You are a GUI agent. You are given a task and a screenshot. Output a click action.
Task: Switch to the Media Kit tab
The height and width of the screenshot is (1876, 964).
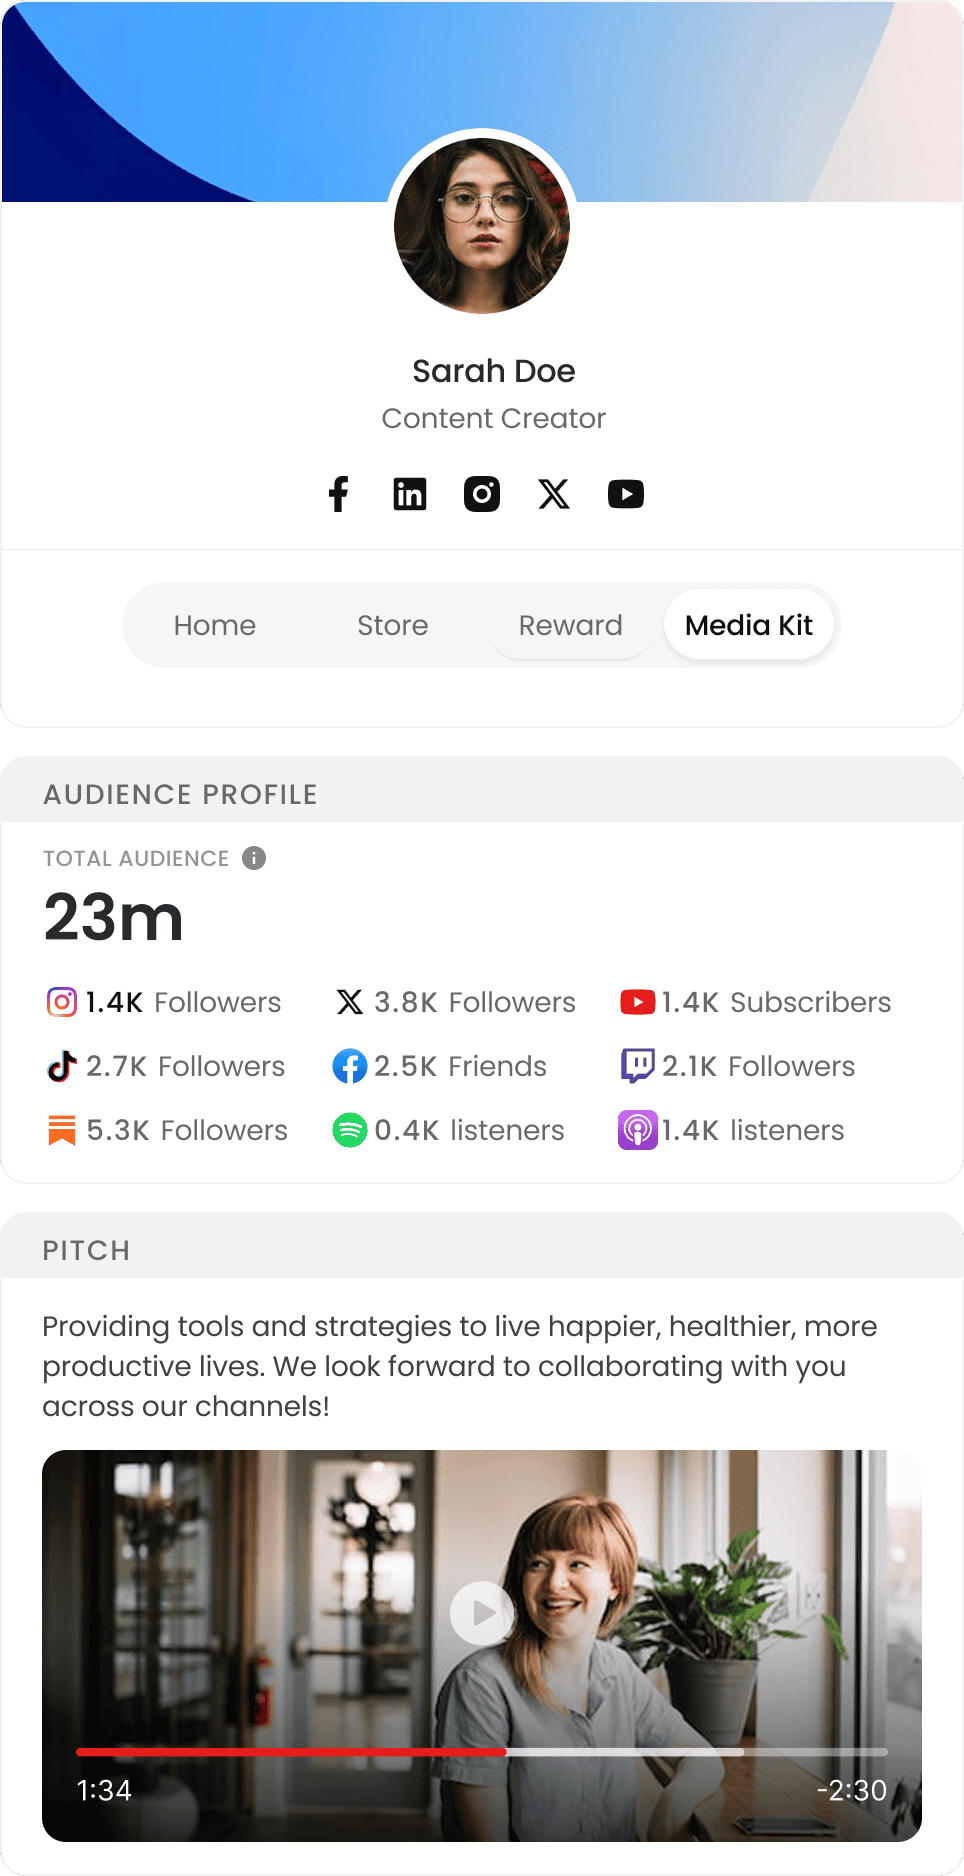point(748,625)
